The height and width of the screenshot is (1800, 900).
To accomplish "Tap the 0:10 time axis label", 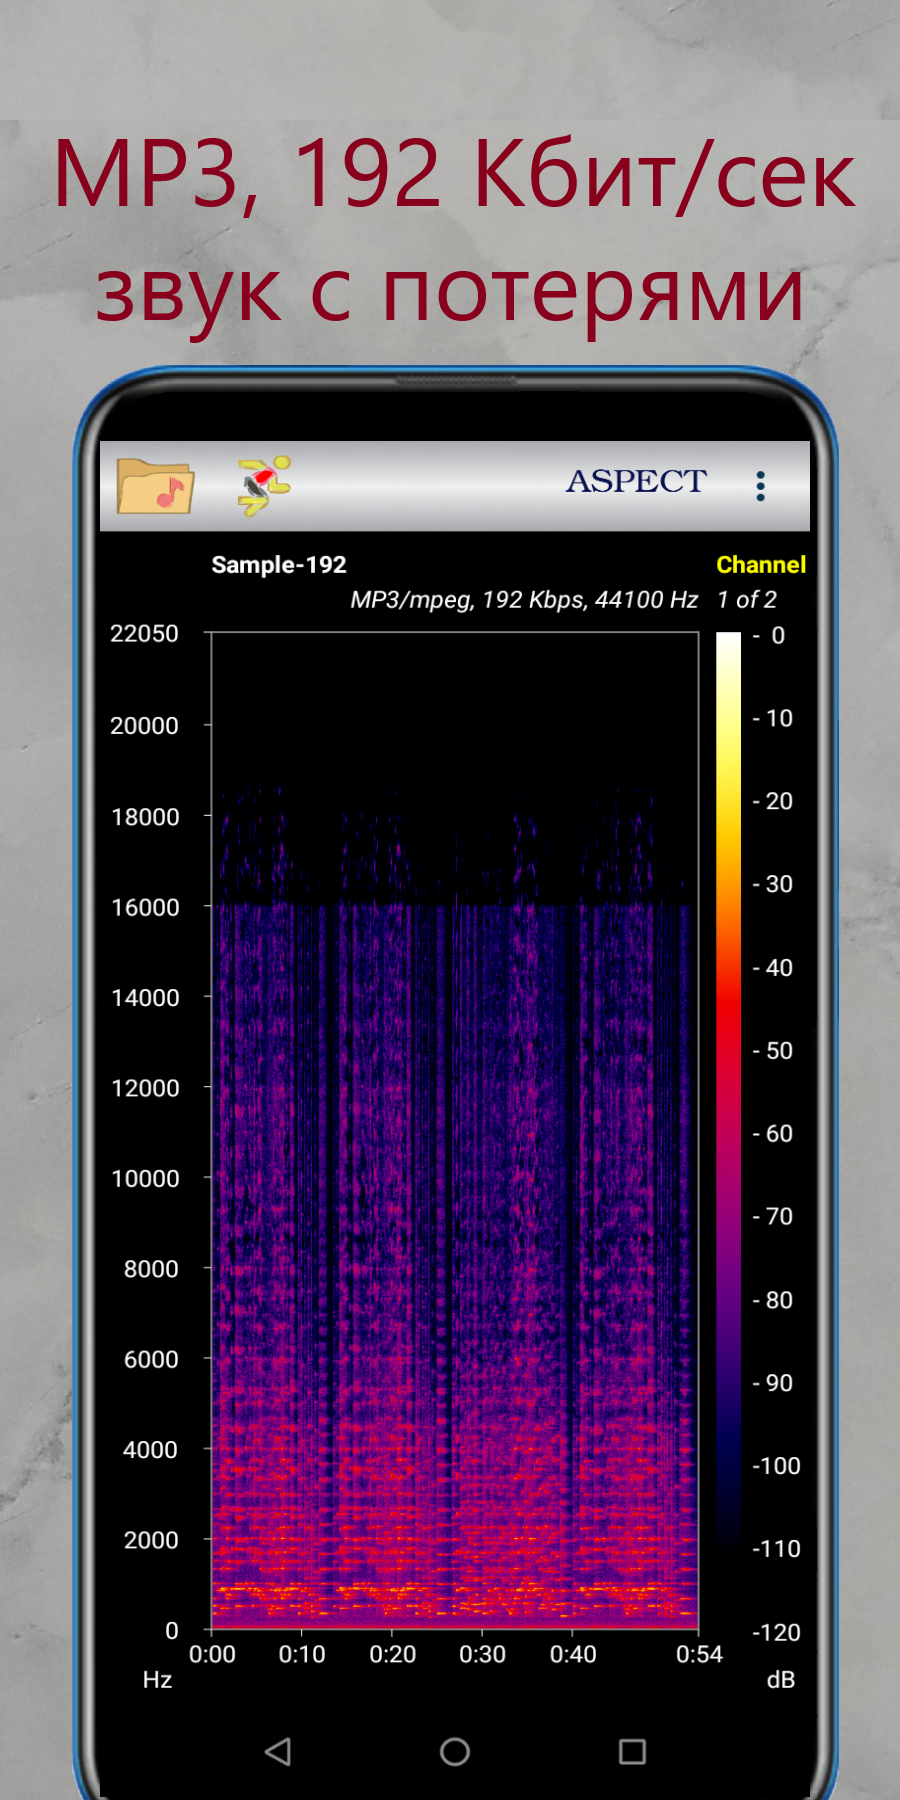I will tap(302, 1655).
